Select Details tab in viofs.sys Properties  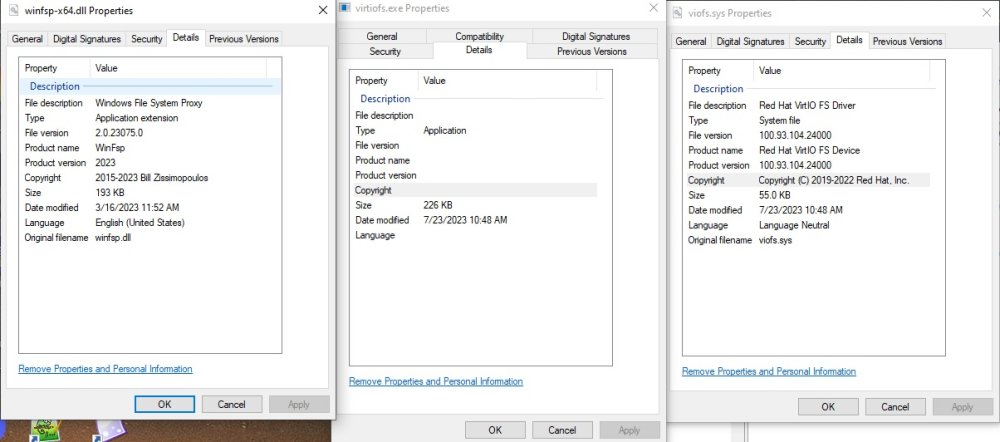[849, 40]
